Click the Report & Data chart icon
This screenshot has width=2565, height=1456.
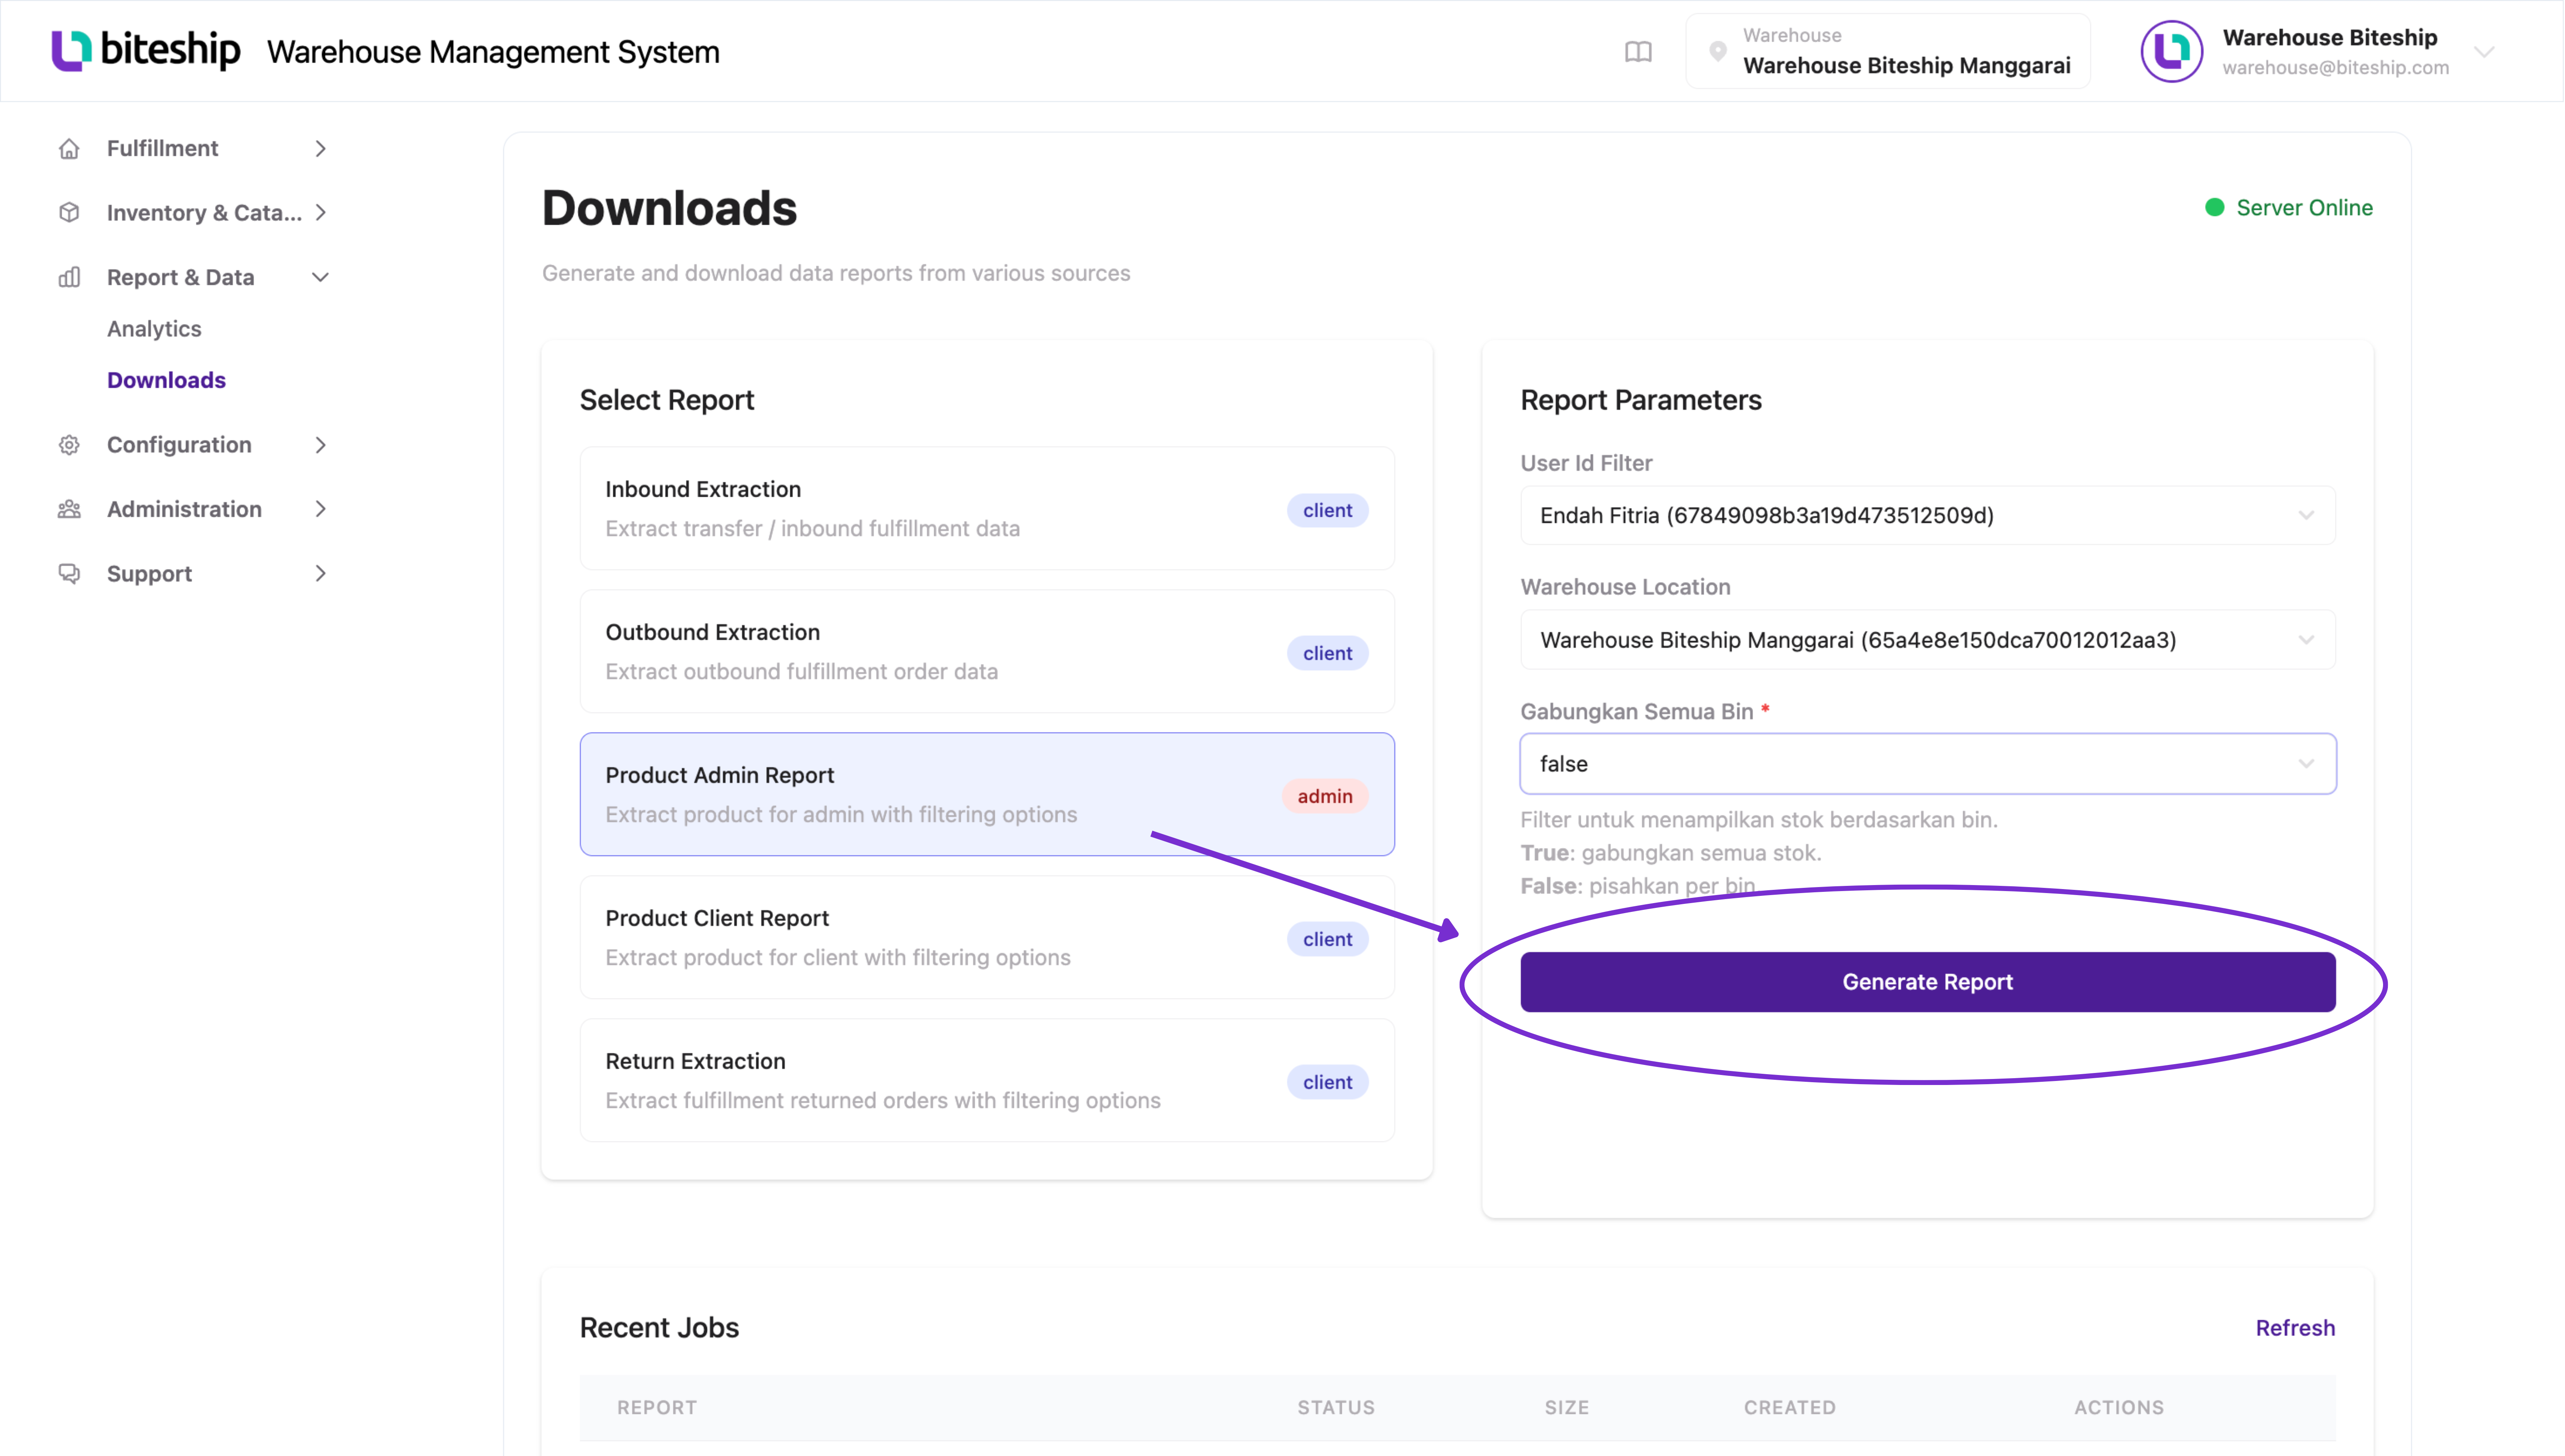point(69,277)
